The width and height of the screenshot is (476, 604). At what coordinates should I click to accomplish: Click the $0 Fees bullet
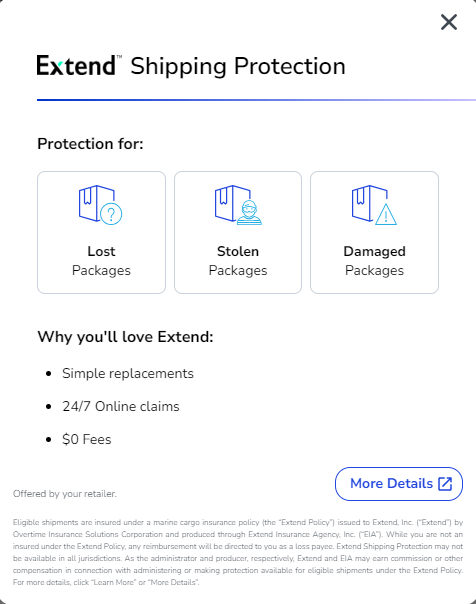pos(87,440)
